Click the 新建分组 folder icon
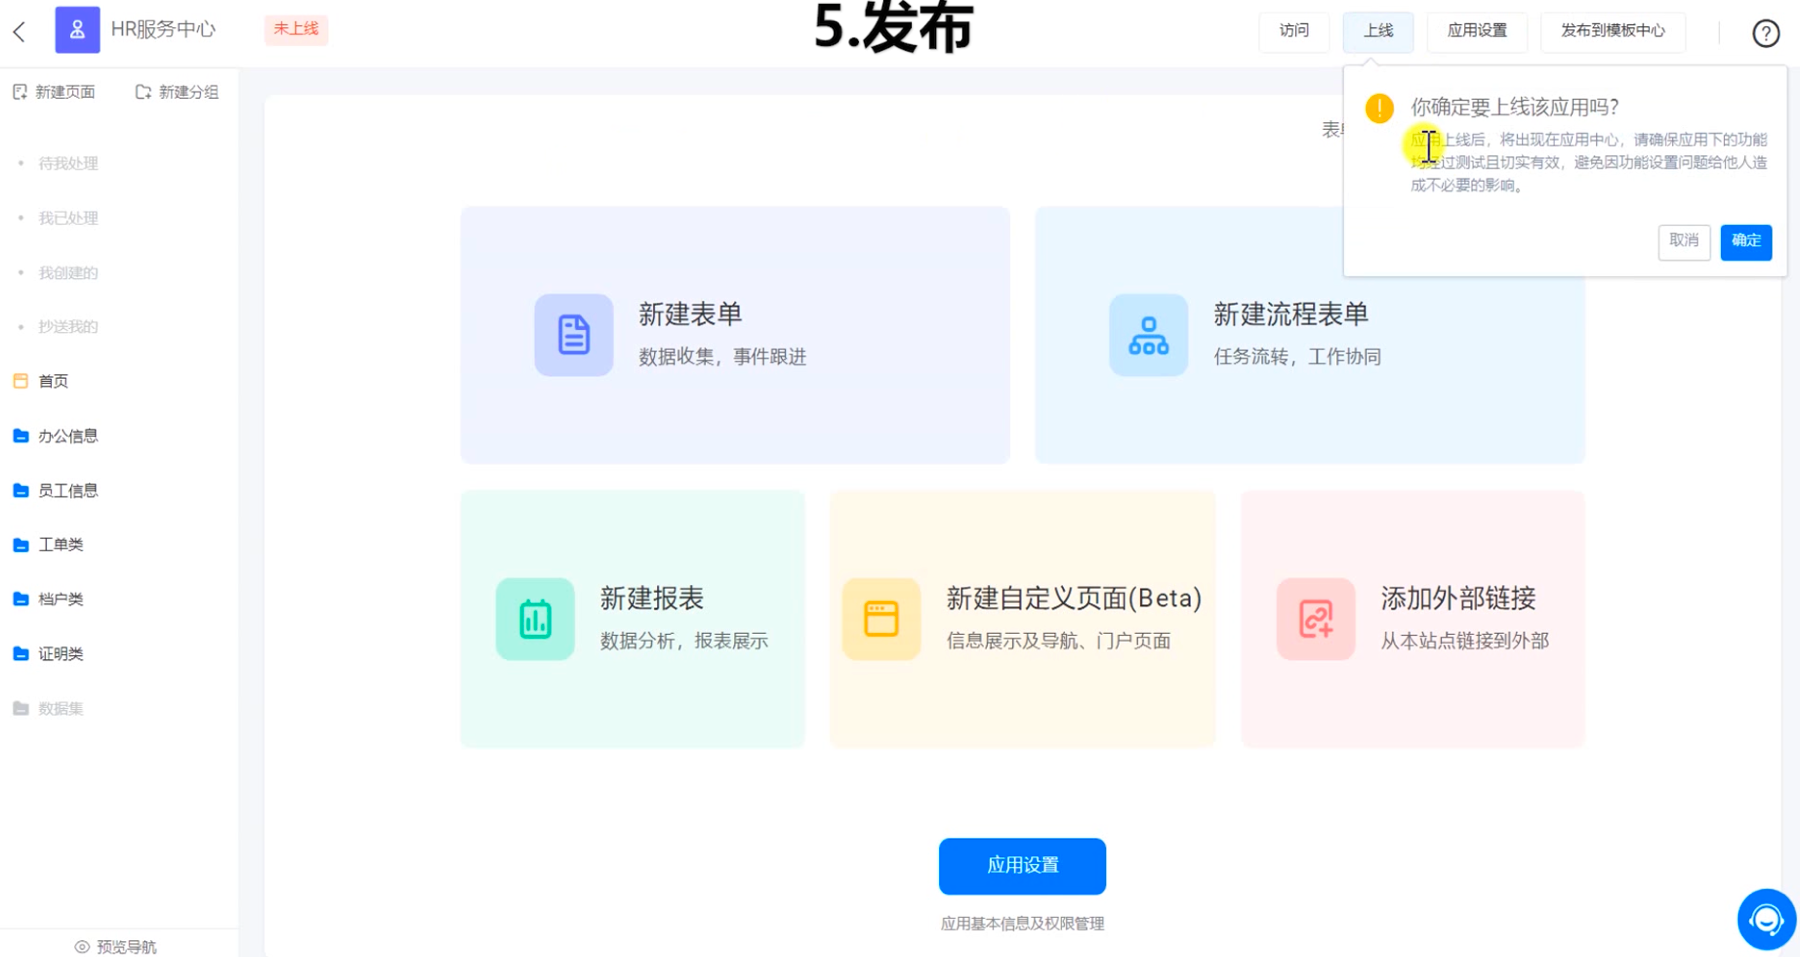This screenshot has width=1800, height=957. [143, 92]
